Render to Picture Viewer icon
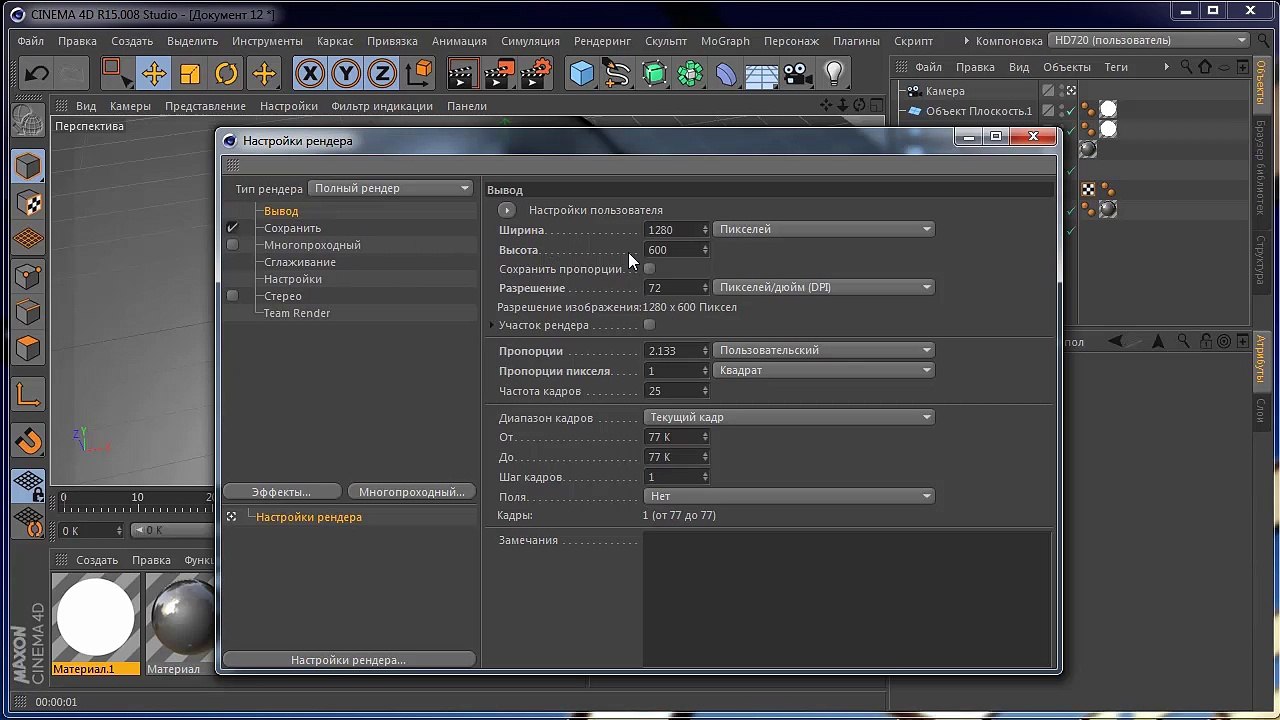The width and height of the screenshot is (1280, 720). tap(499, 74)
